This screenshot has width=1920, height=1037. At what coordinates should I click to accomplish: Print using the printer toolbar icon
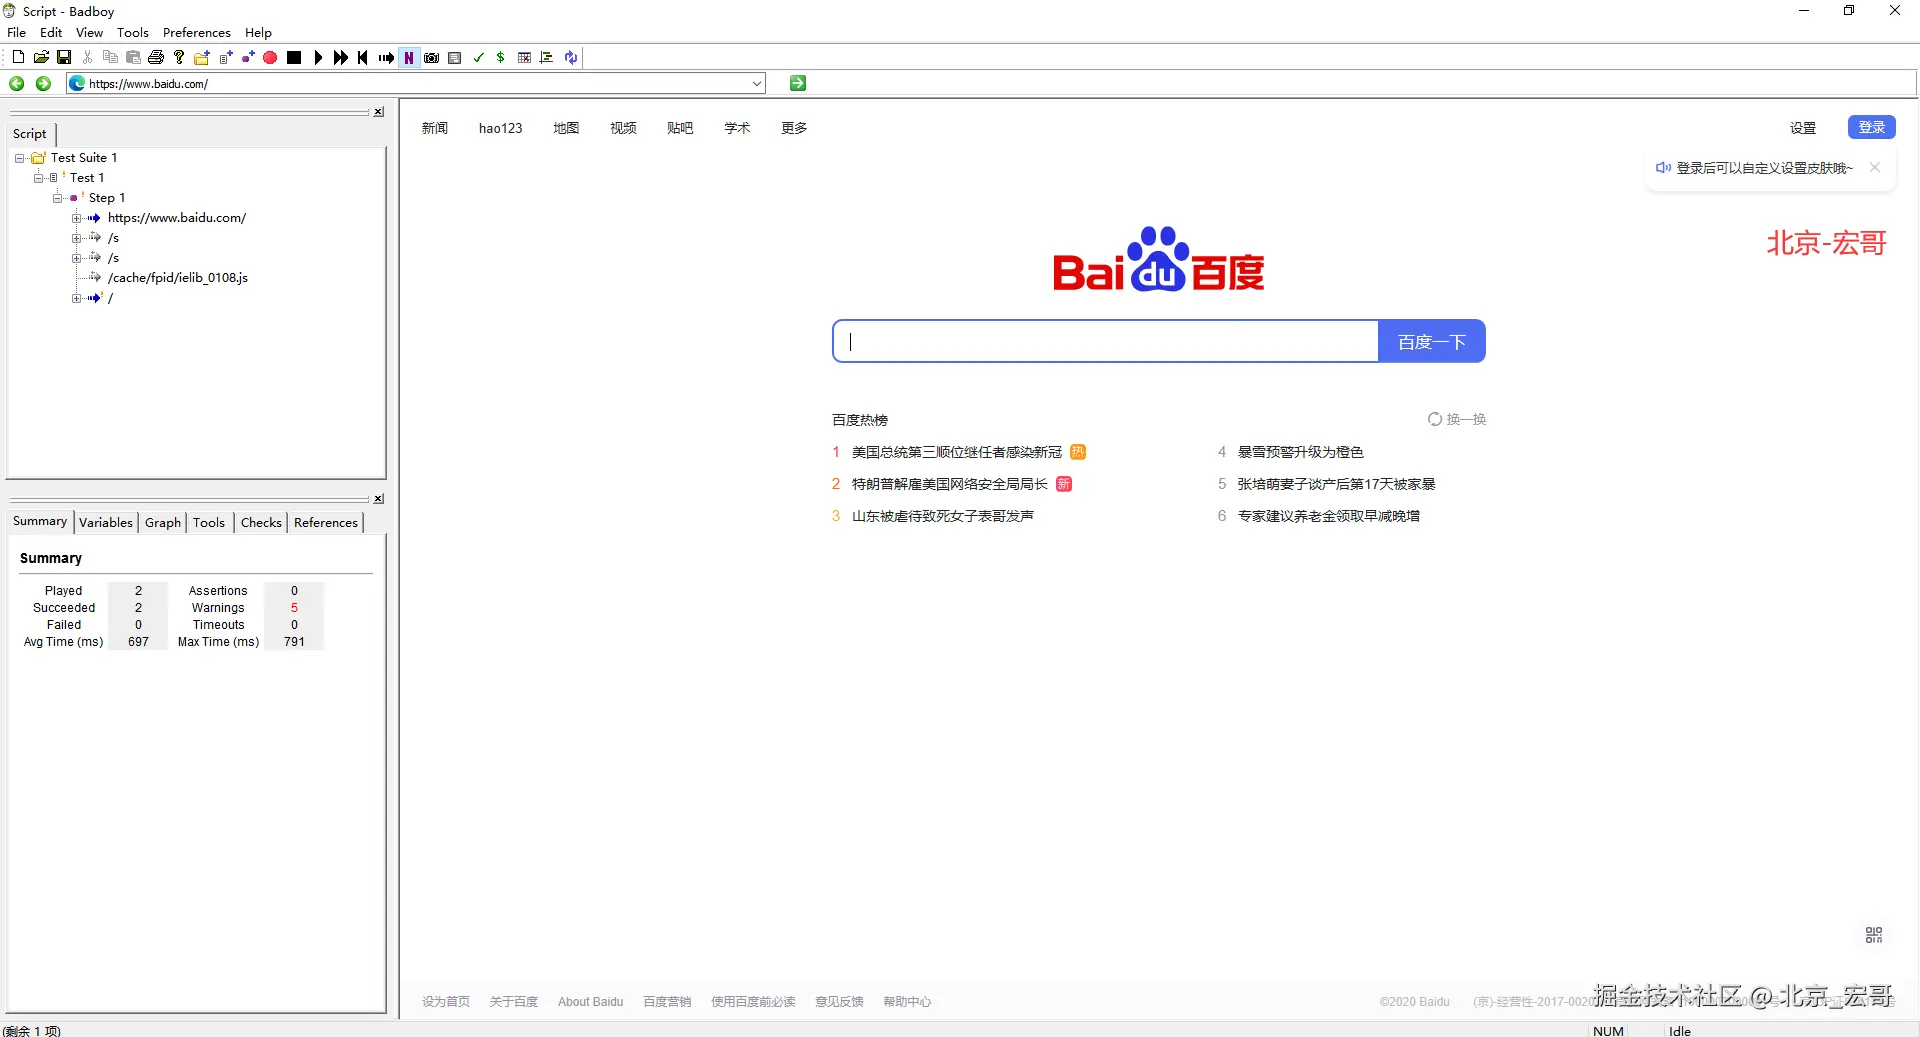pyautogui.click(x=156, y=58)
